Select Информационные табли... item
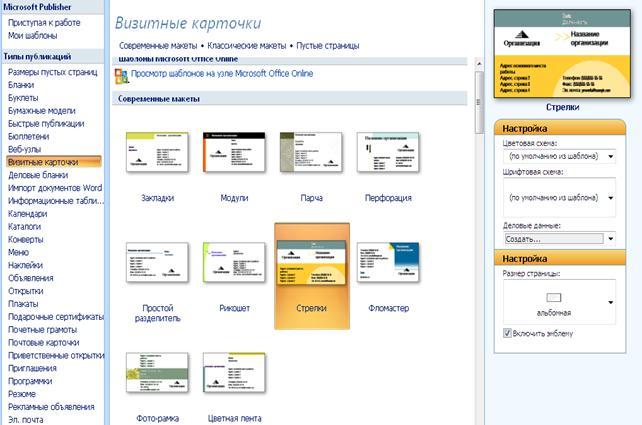642x425 pixels. point(56,201)
